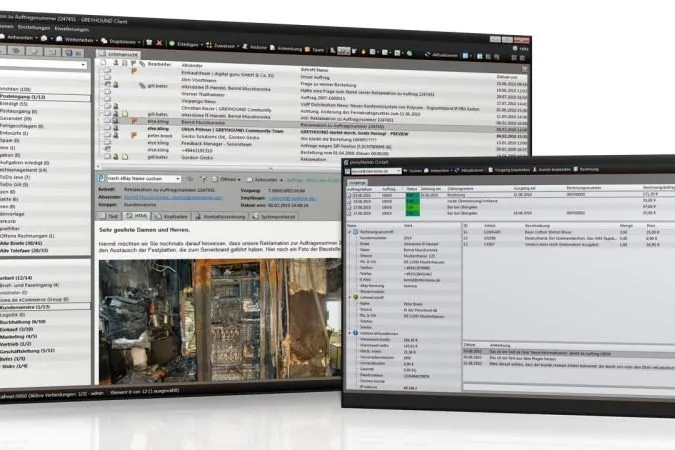Open the Einstellungen menu

(34, 28)
